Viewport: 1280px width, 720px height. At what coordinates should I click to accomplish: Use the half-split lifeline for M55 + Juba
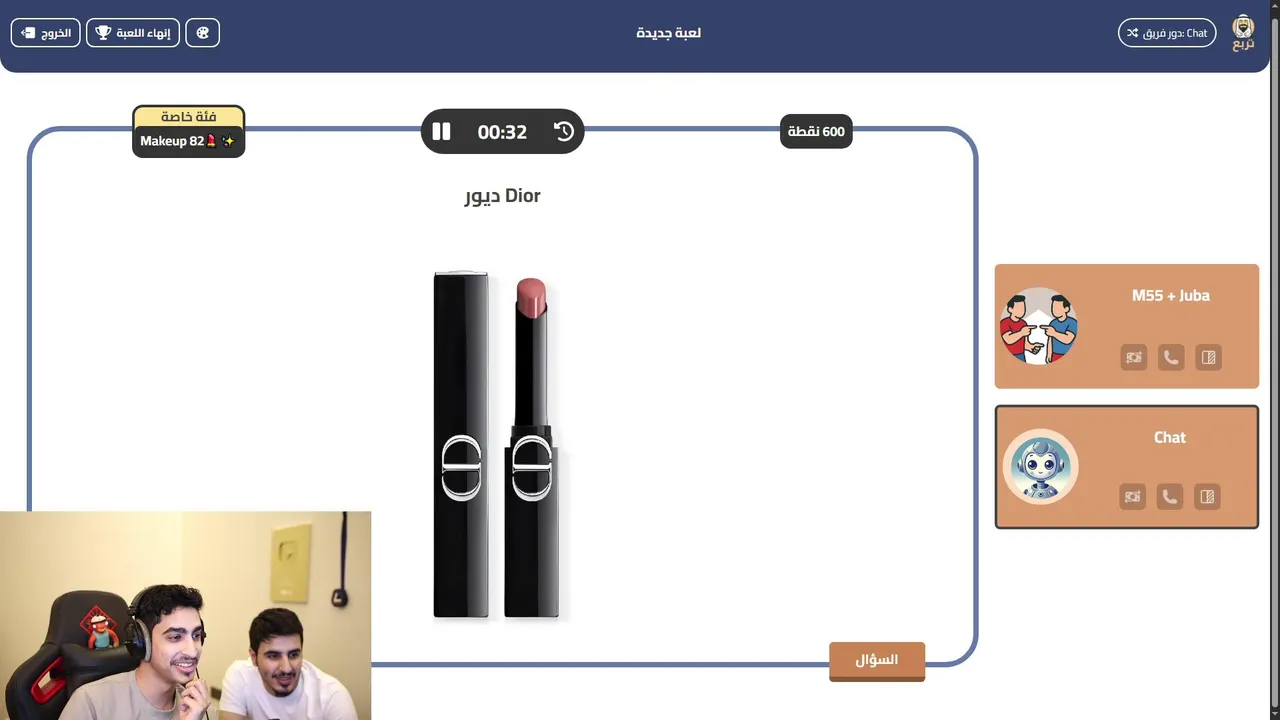(x=1209, y=357)
